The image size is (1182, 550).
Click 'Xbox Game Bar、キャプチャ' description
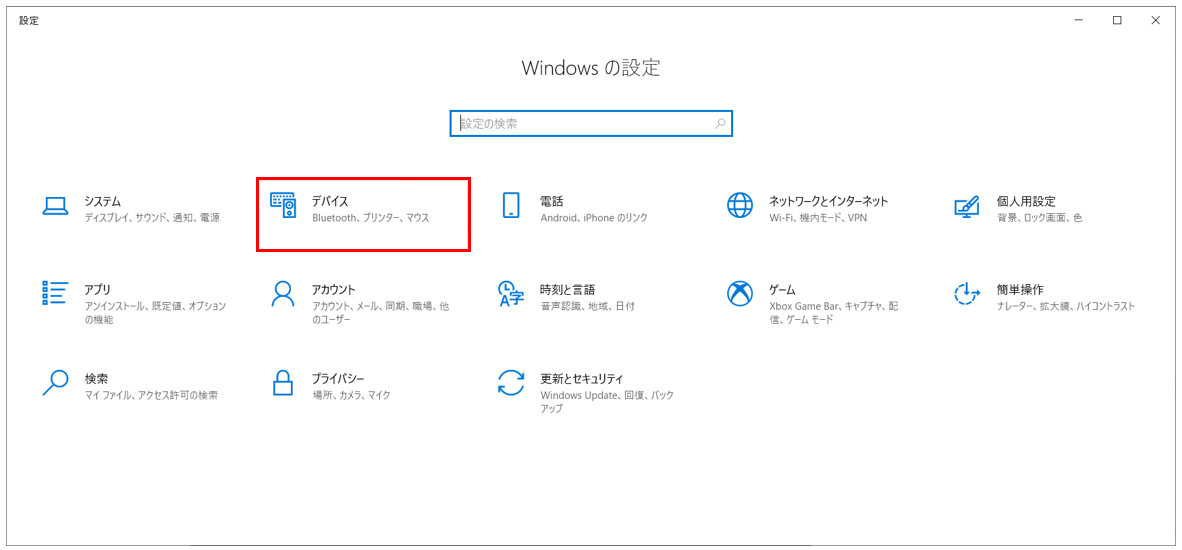(x=834, y=313)
